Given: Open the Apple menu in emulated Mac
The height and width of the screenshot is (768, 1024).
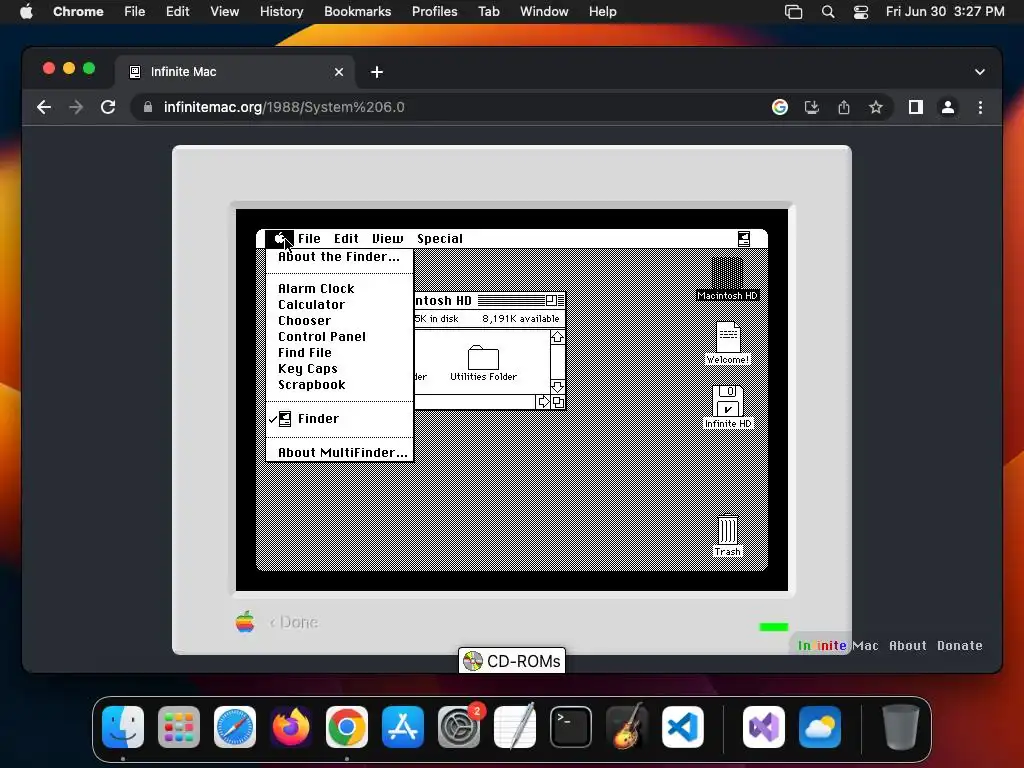Looking at the screenshot, I should pos(280,239).
